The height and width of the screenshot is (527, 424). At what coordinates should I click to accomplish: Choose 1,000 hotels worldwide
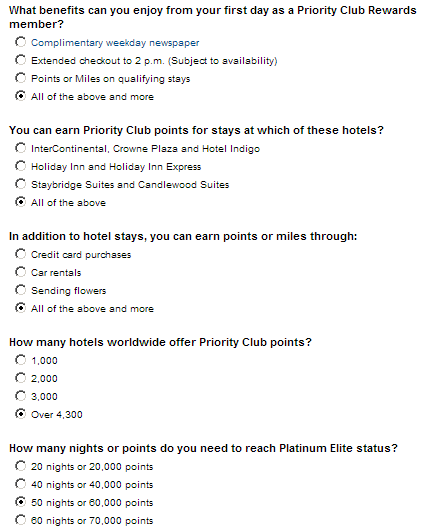tap(20, 360)
